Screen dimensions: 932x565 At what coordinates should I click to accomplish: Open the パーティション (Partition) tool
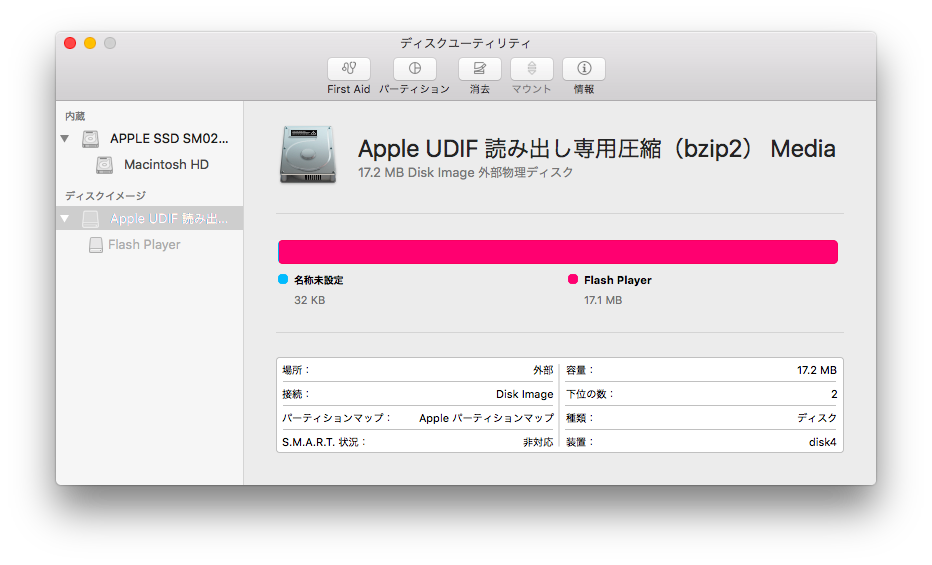click(414, 69)
